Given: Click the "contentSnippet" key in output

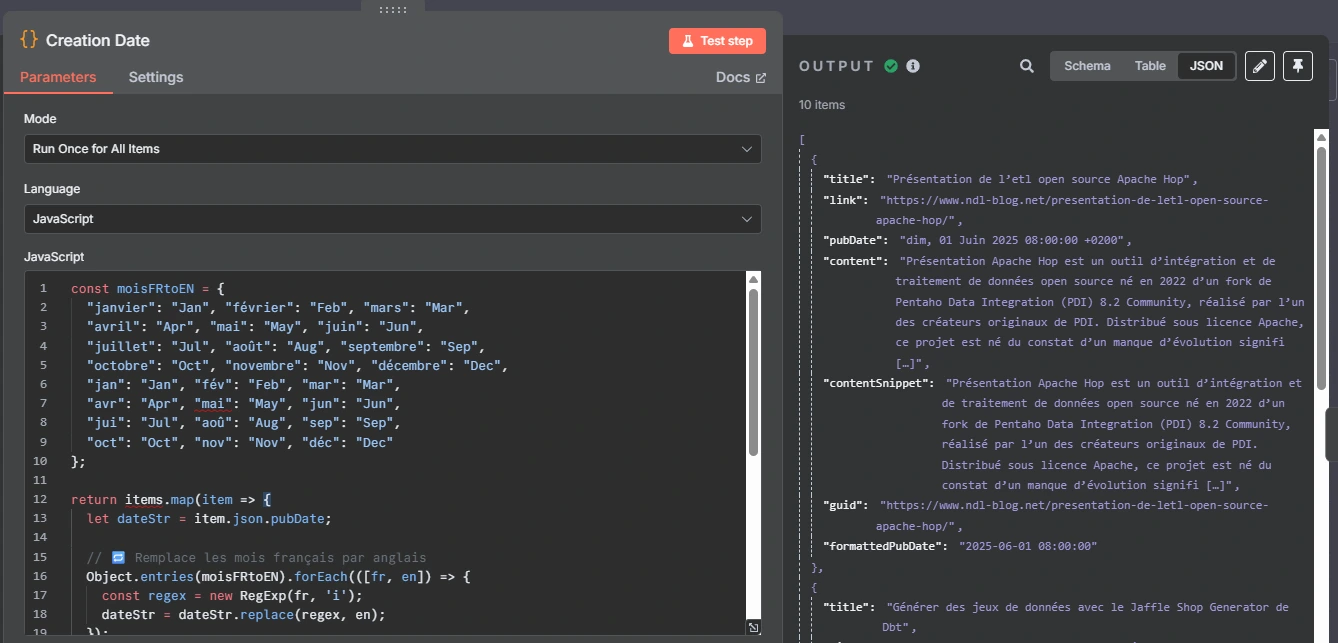Looking at the screenshot, I should tap(878, 383).
